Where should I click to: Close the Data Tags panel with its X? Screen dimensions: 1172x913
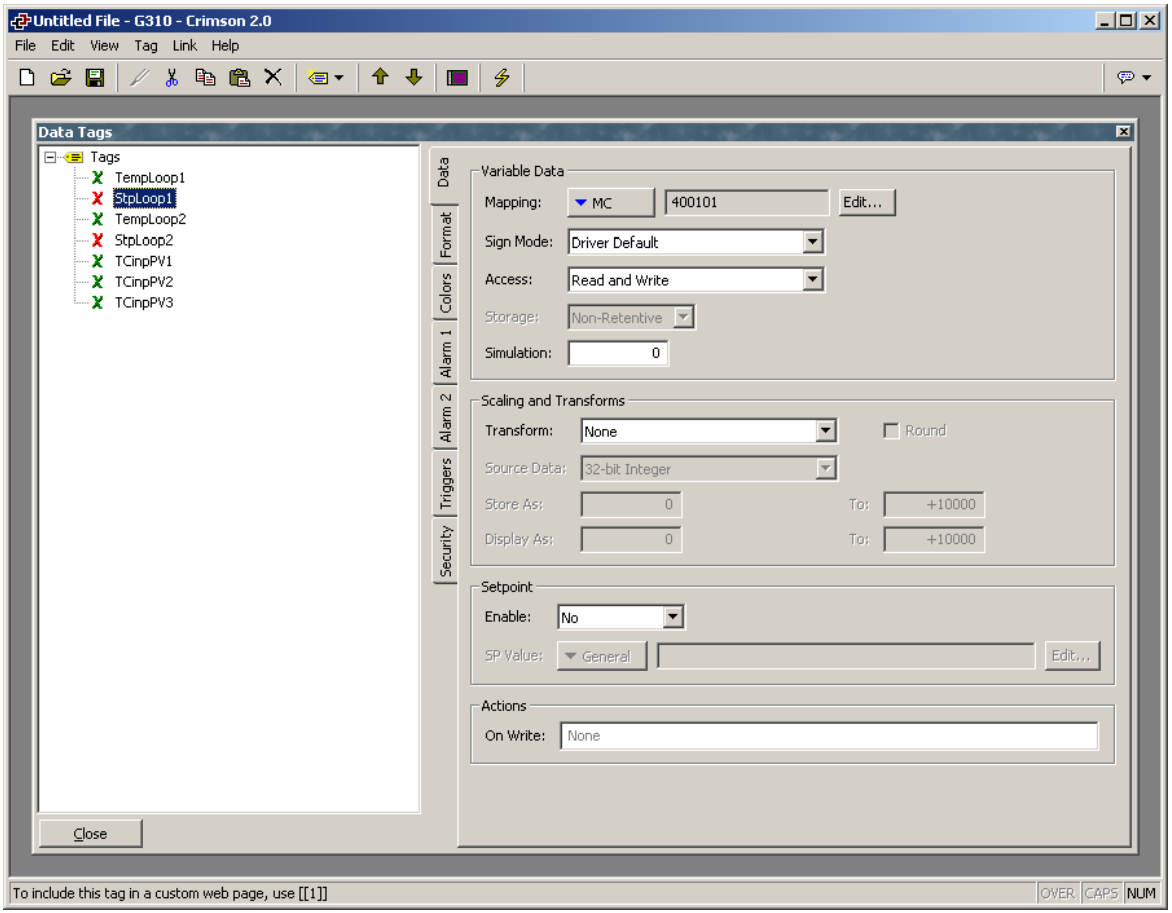[1123, 132]
